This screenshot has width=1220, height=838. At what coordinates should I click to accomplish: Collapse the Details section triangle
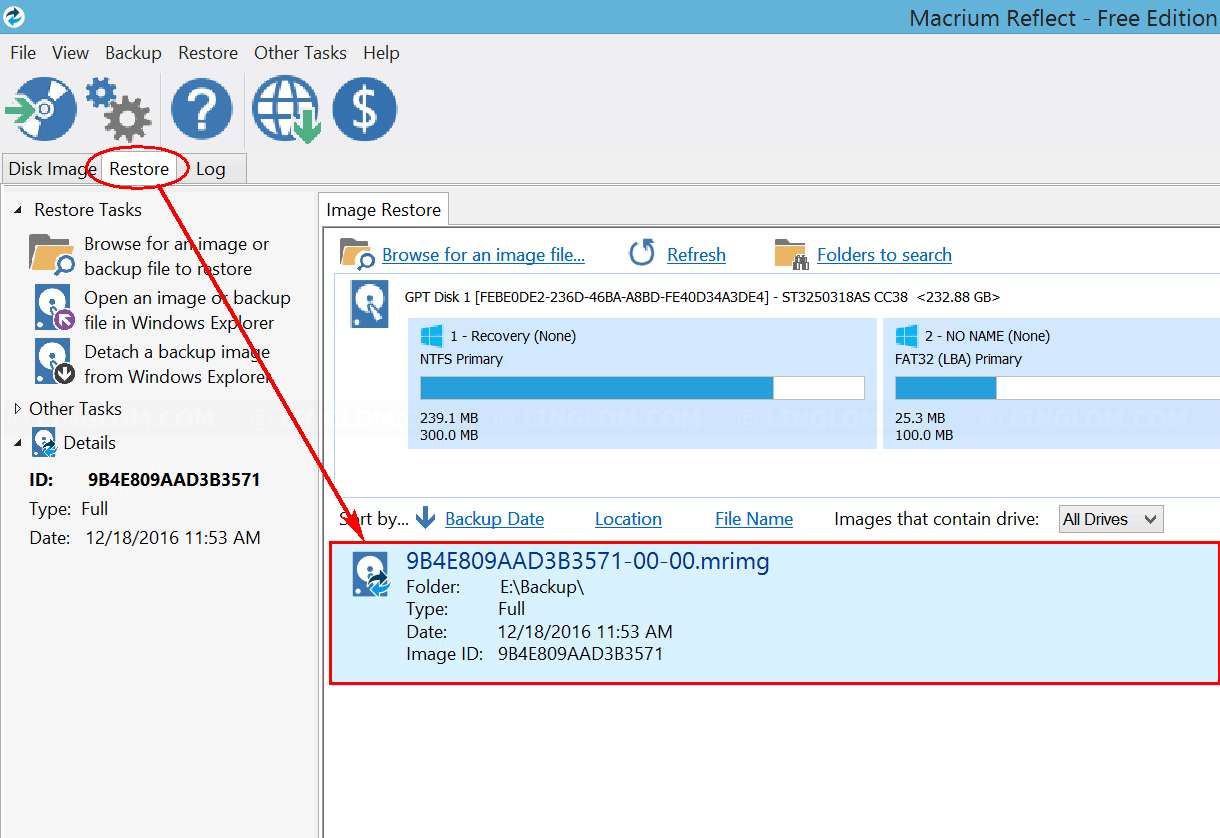click(18, 443)
